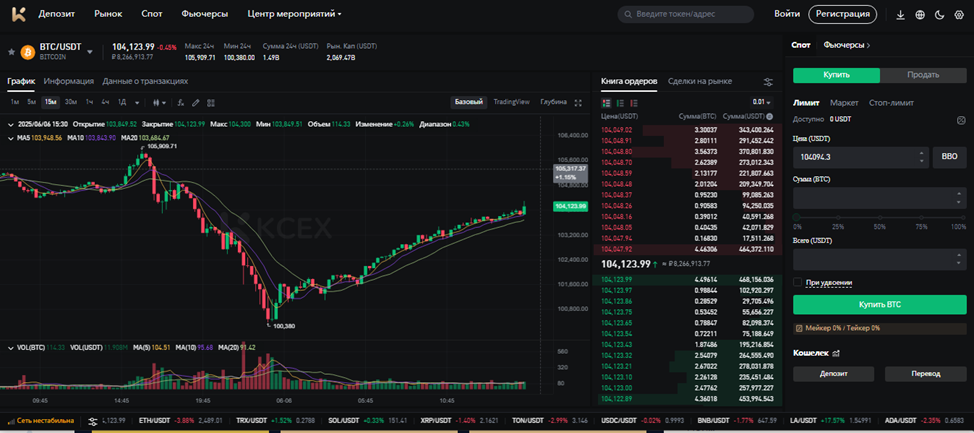The width and height of the screenshot is (974, 433).
Task: Select the drawing pencil tool
Action: point(196,103)
